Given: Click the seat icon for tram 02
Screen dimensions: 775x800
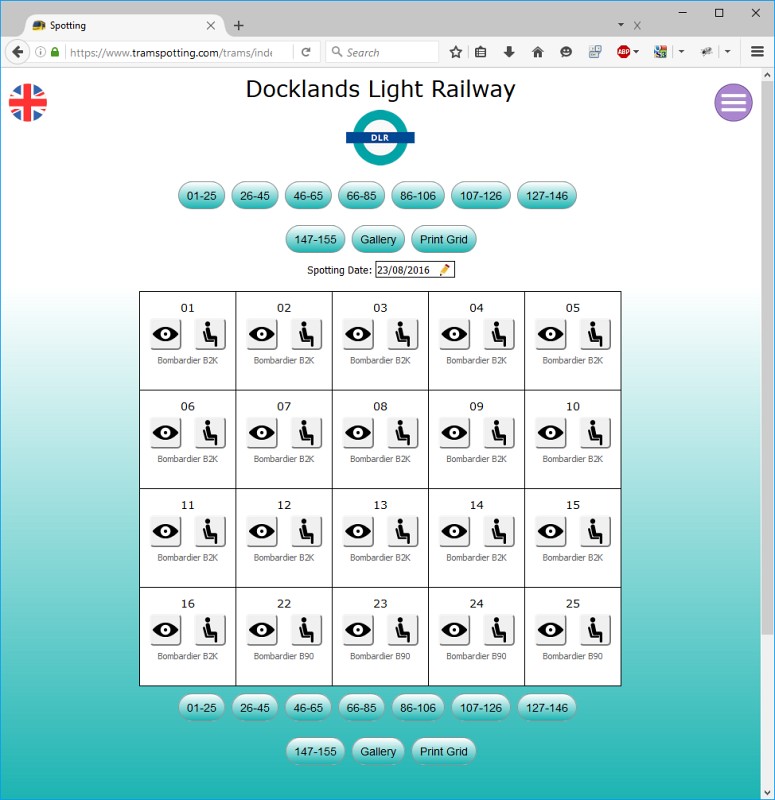Looking at the screenshot, I should tap(307, 334).
